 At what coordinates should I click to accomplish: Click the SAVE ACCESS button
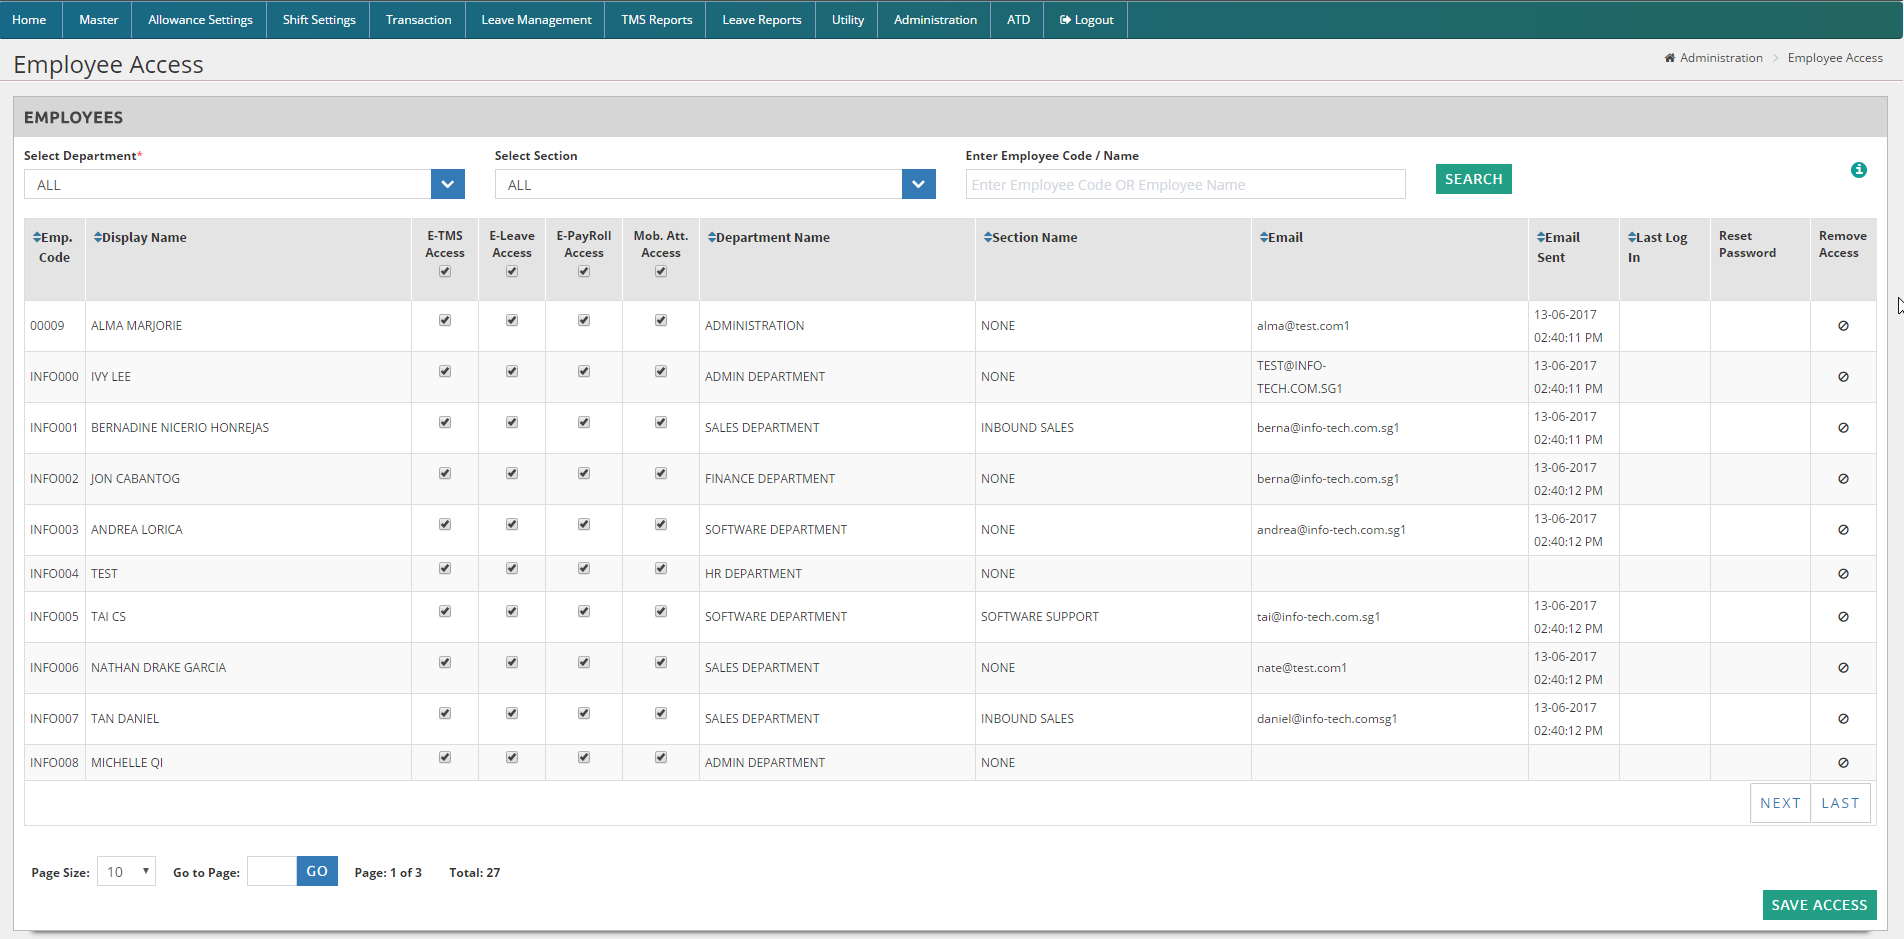pyautogui.click(x=1818, y=905)
